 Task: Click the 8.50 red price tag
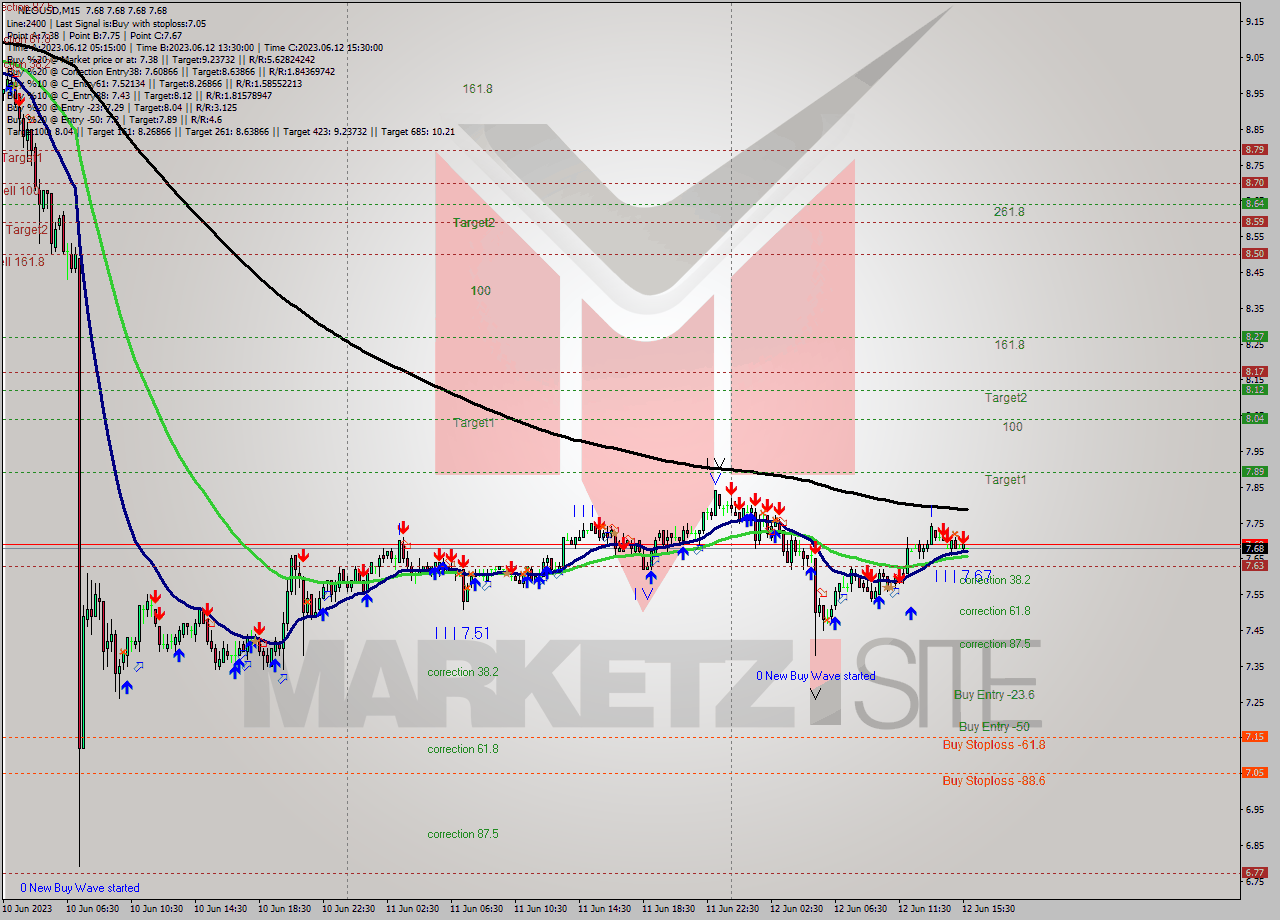click(1255, 253)
